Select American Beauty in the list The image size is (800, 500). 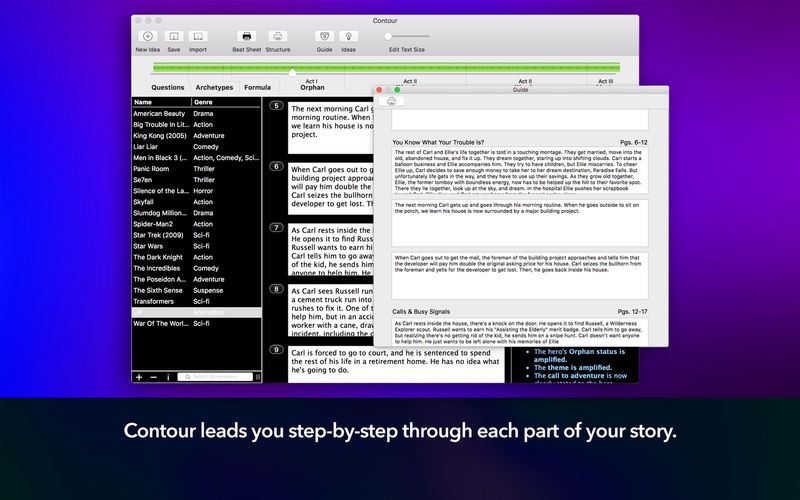pos(196,114)
